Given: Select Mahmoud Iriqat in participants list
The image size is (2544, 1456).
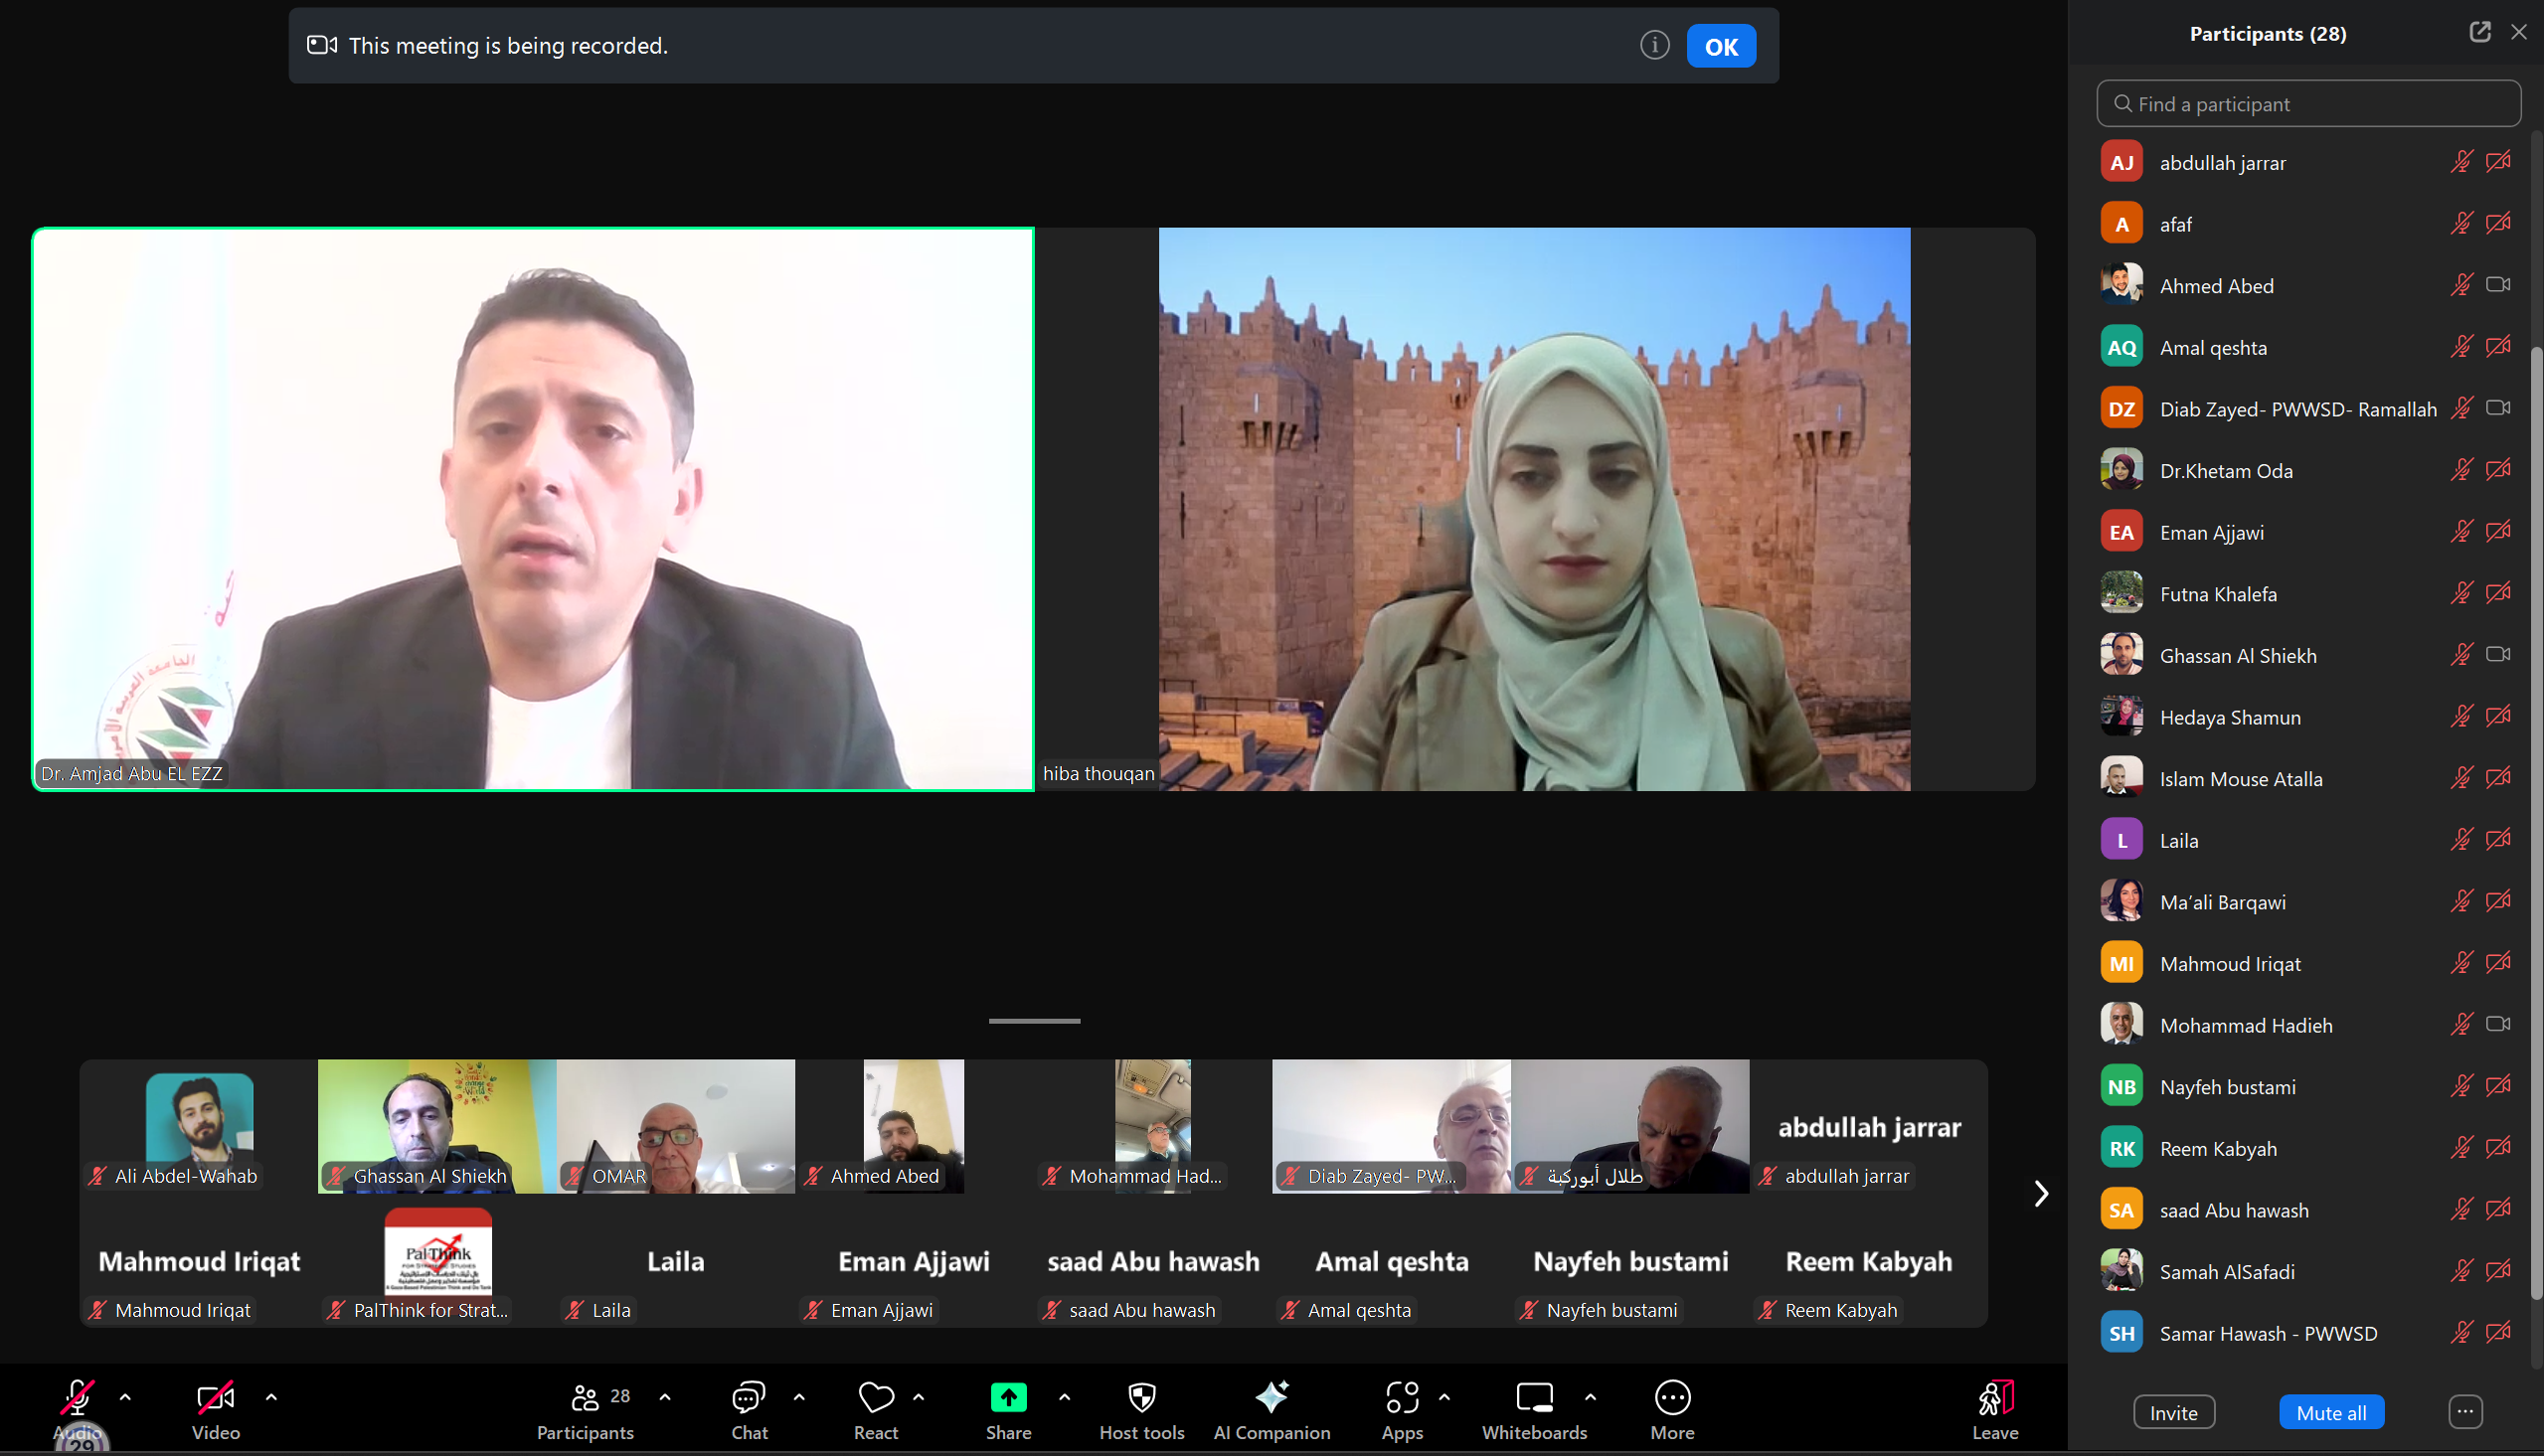Looking at the screenshot, I should point(2229,964).
